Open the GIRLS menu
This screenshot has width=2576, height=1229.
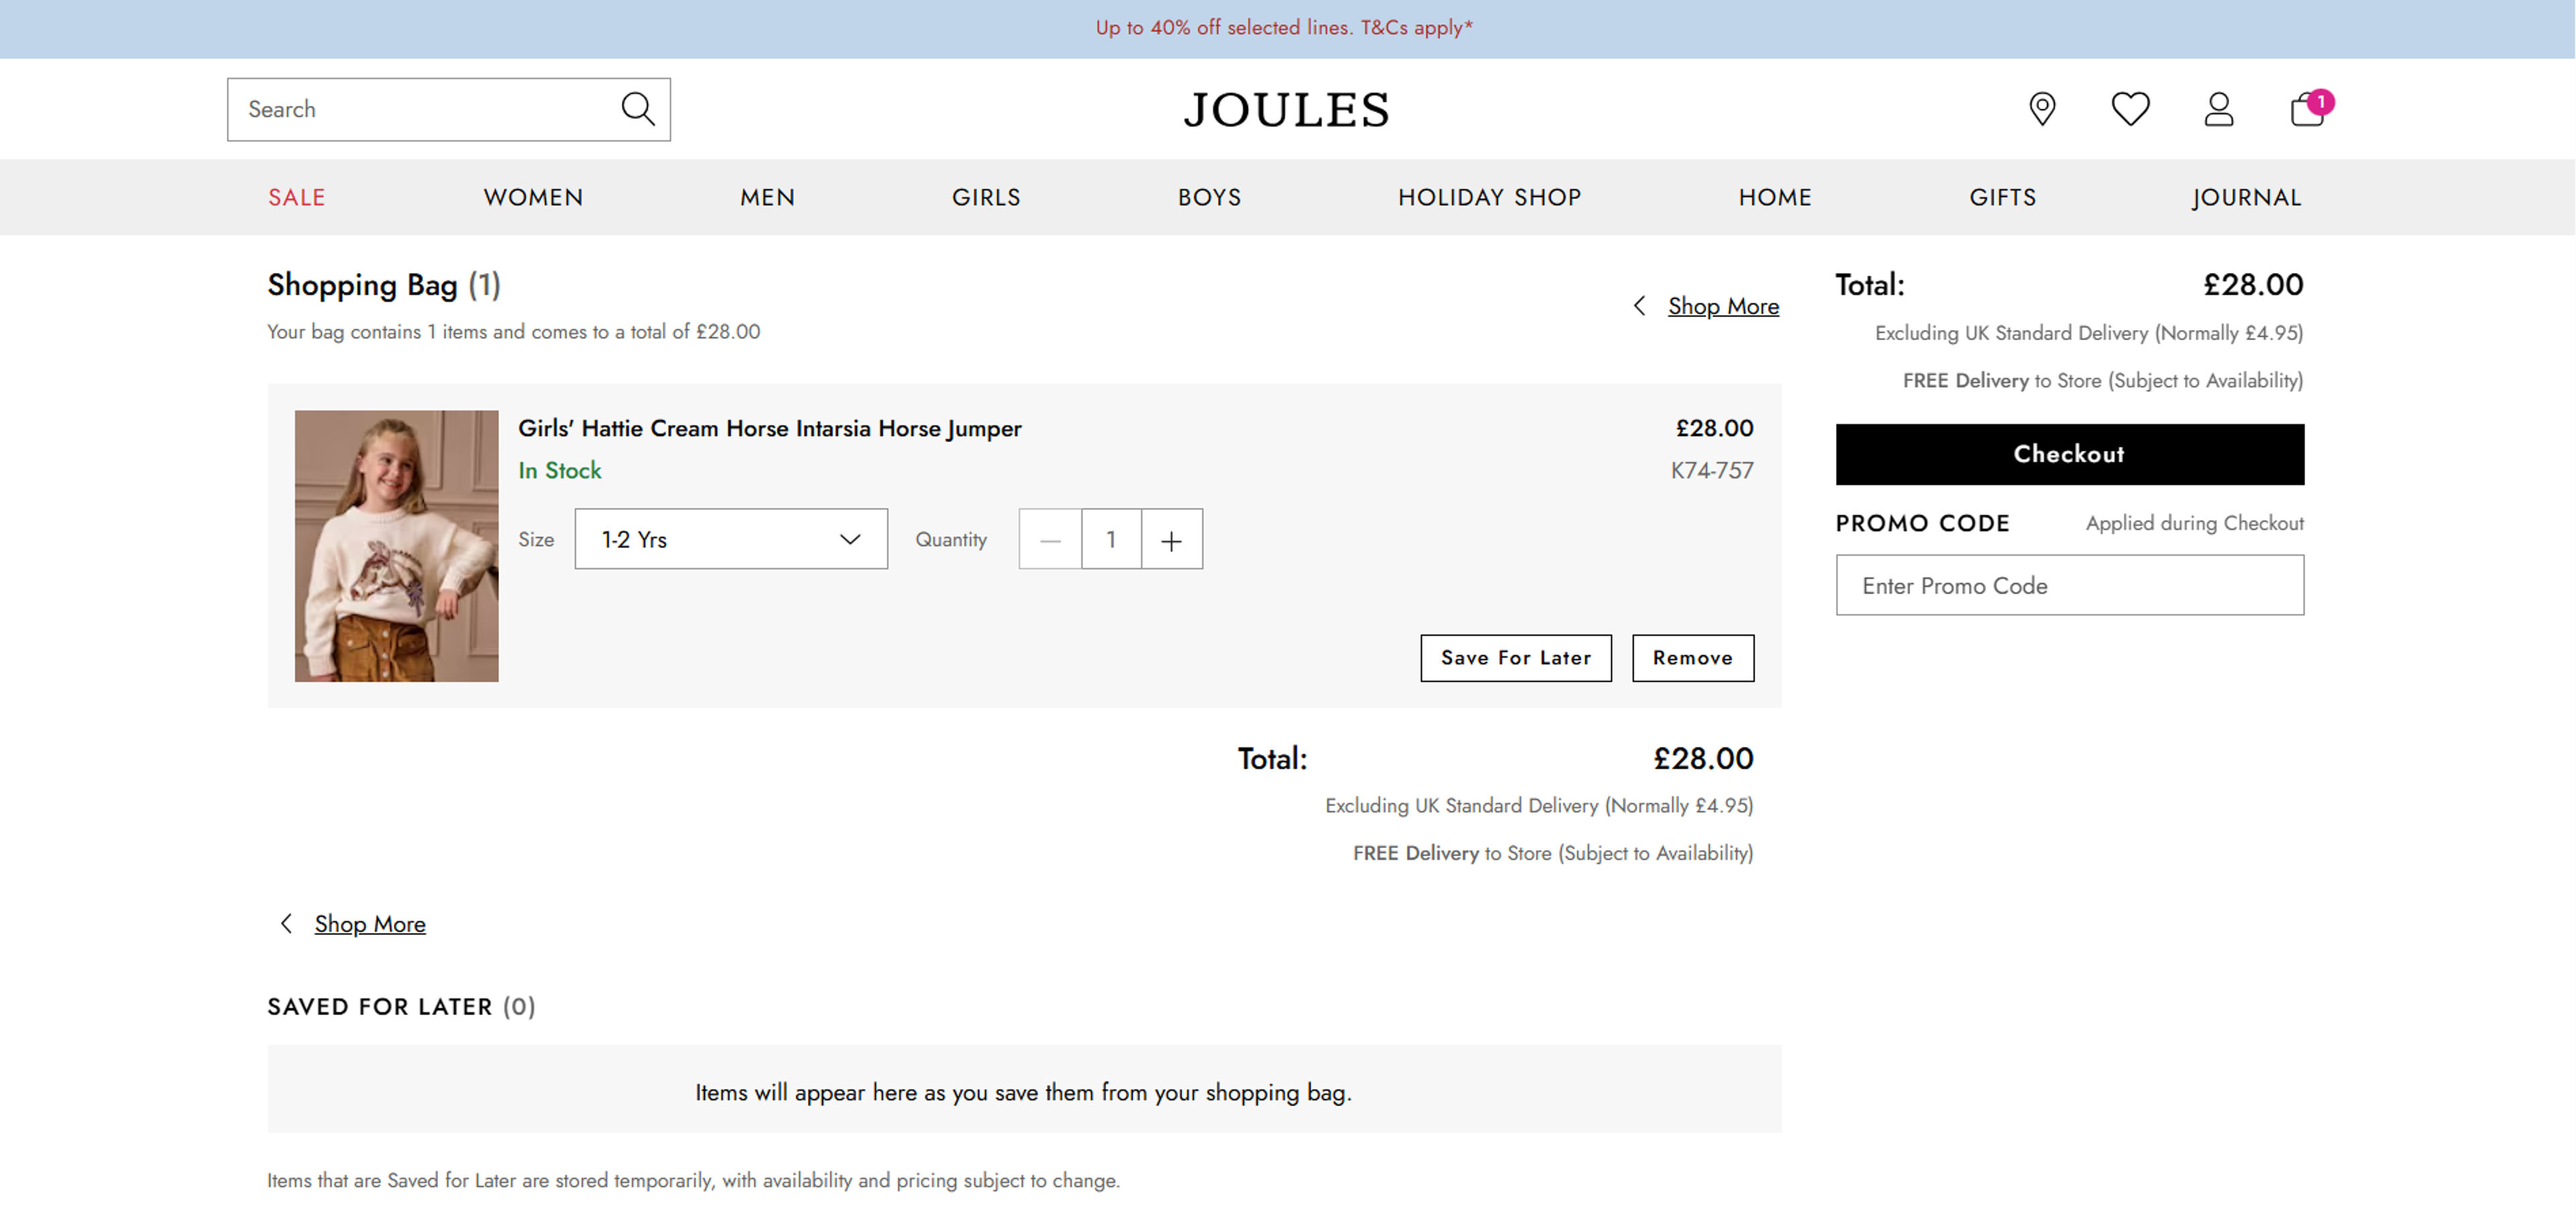(986, 197)
